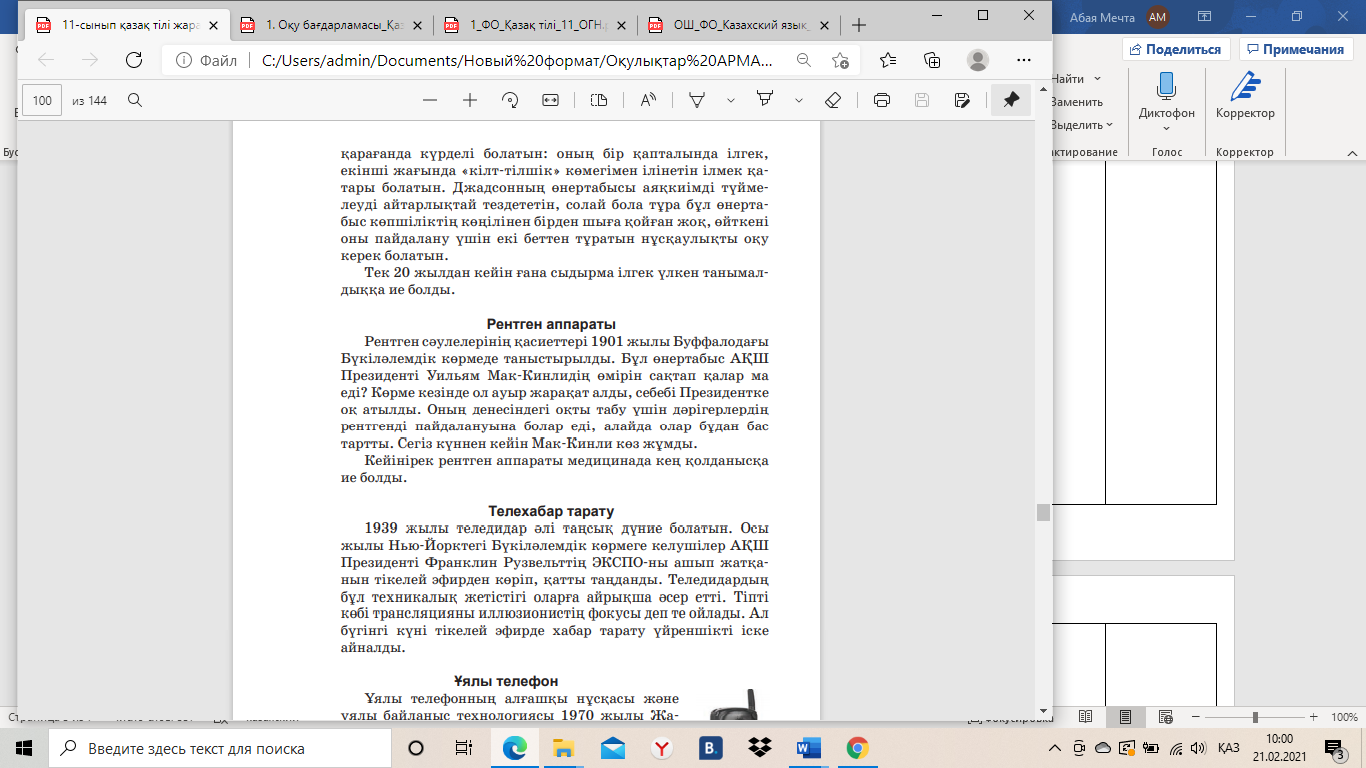This screenshot has height=768, width=1366.
Task: Open the Mail app from the taskbar
Action: point(612,748)
